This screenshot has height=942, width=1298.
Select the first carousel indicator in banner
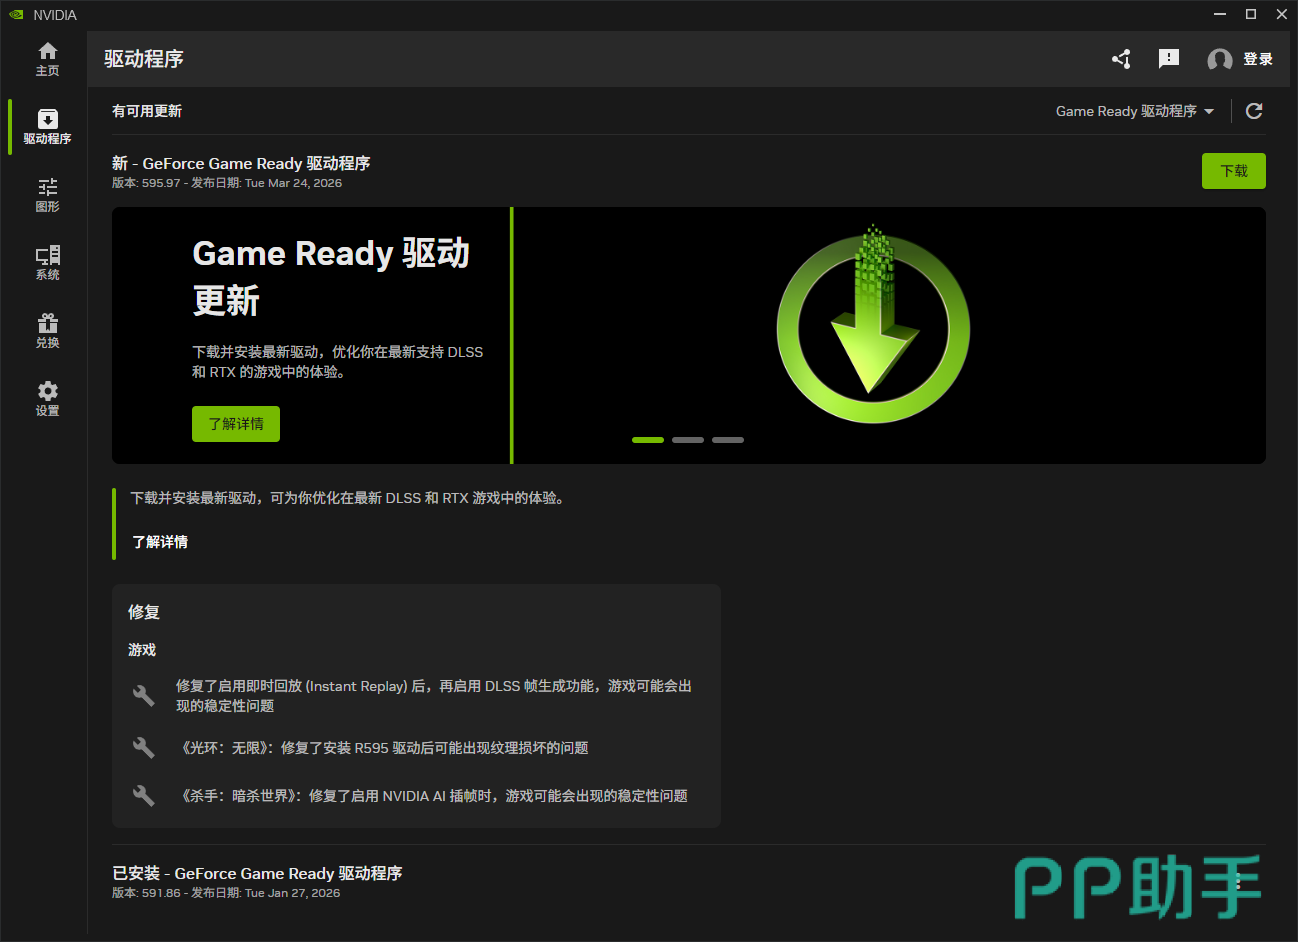[x=648, y=440]
